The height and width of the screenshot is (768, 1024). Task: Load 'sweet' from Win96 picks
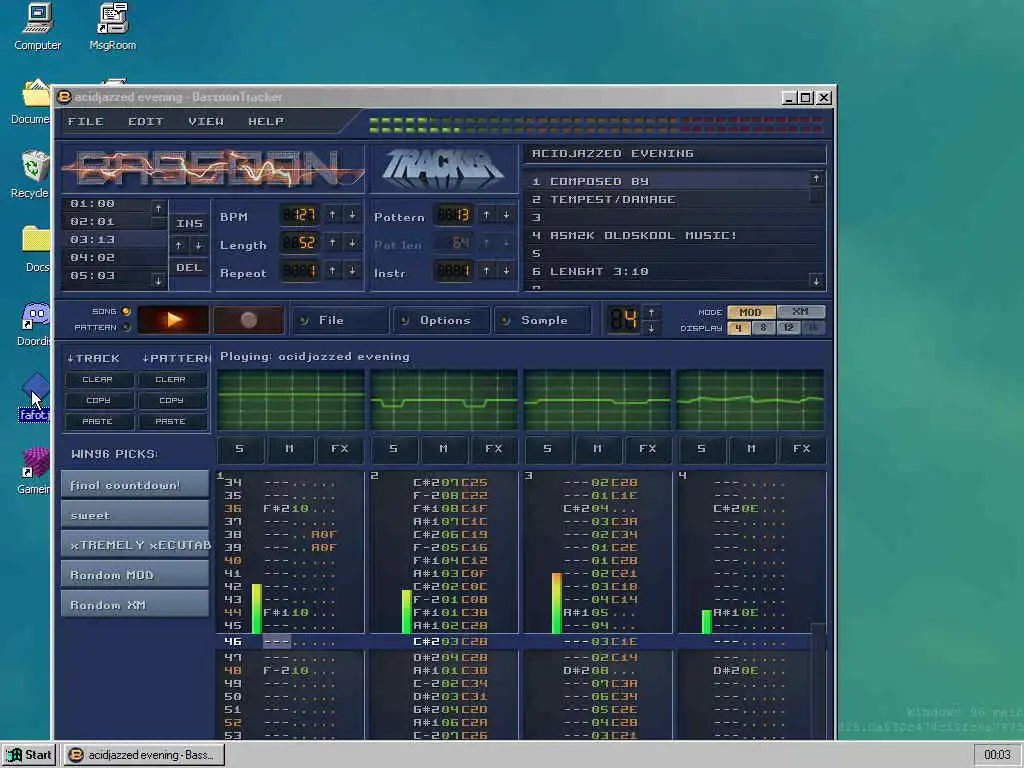(x=135, y=515)
